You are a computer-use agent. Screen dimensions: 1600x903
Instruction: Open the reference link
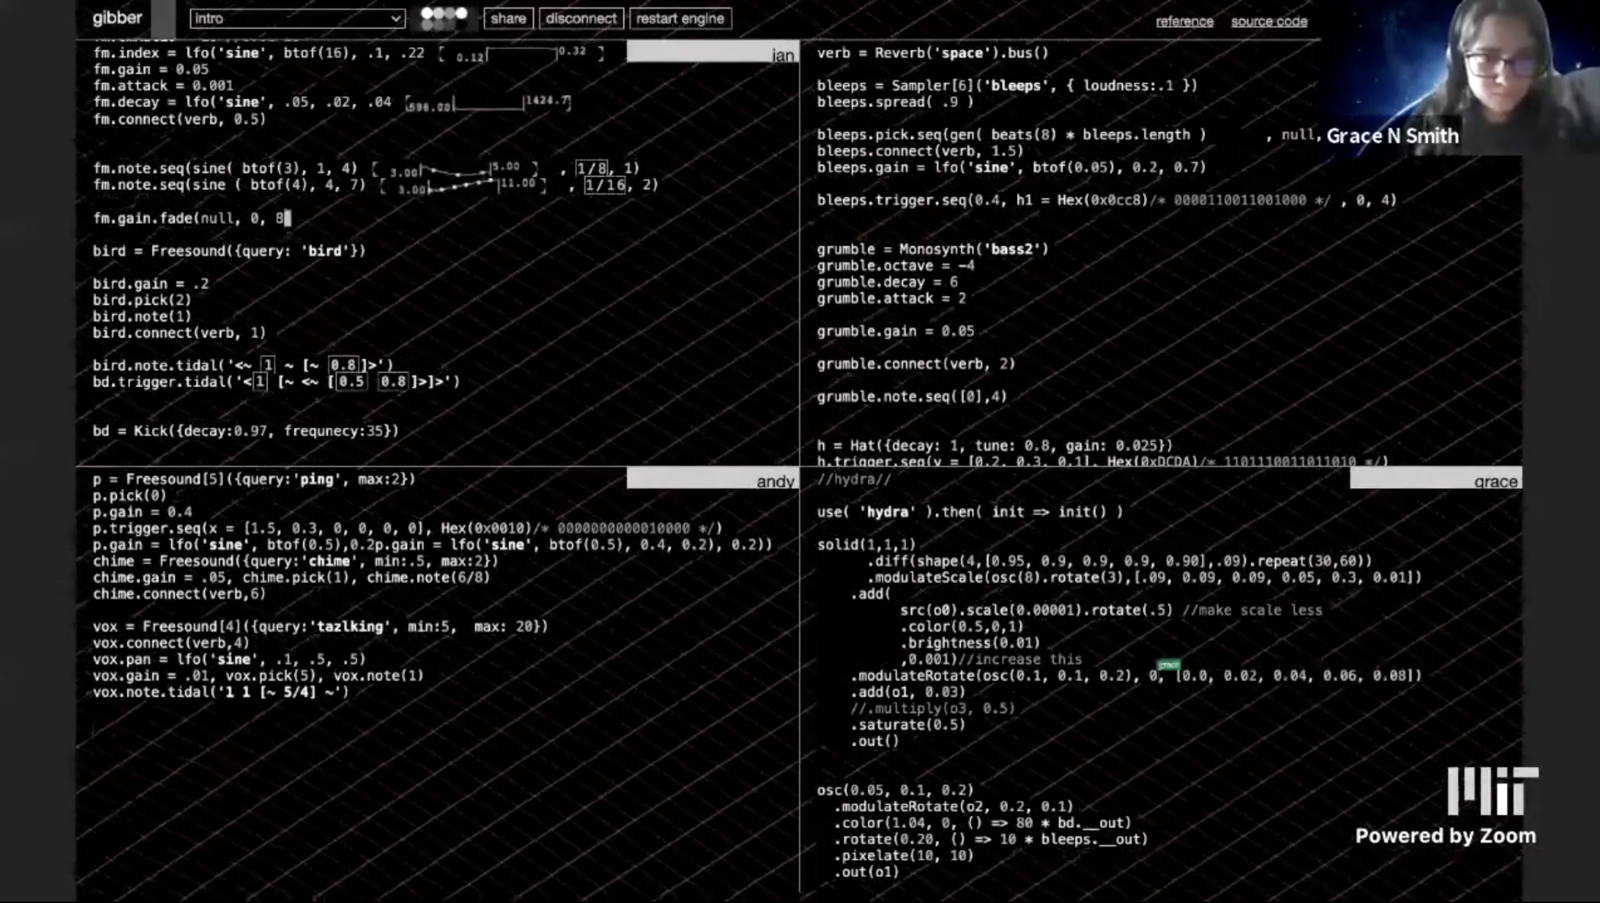coord(1184,21)
